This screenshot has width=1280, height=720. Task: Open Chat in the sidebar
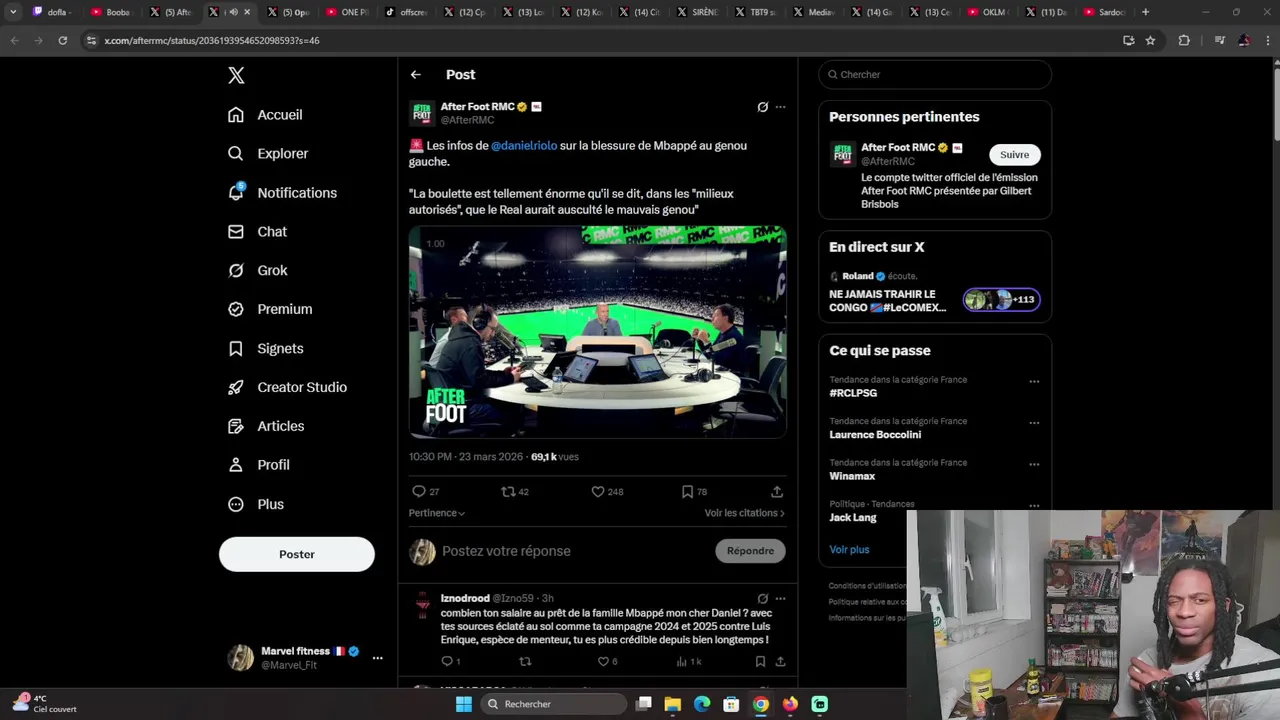(257, 232)
